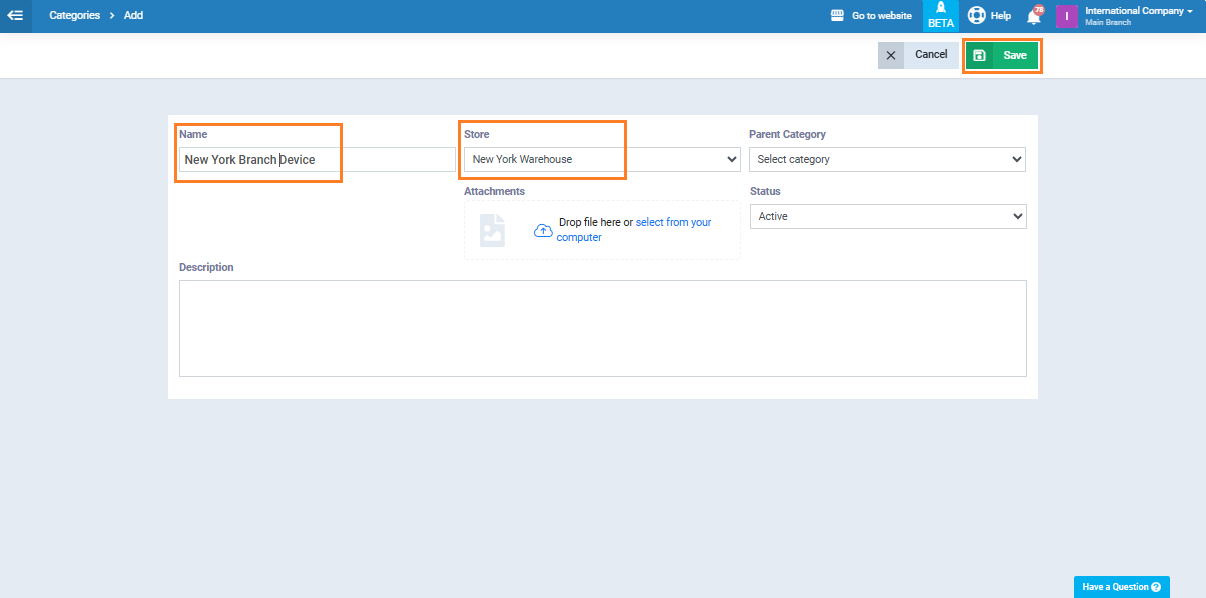Click the purple user avatar icon

click(1066, 16)
